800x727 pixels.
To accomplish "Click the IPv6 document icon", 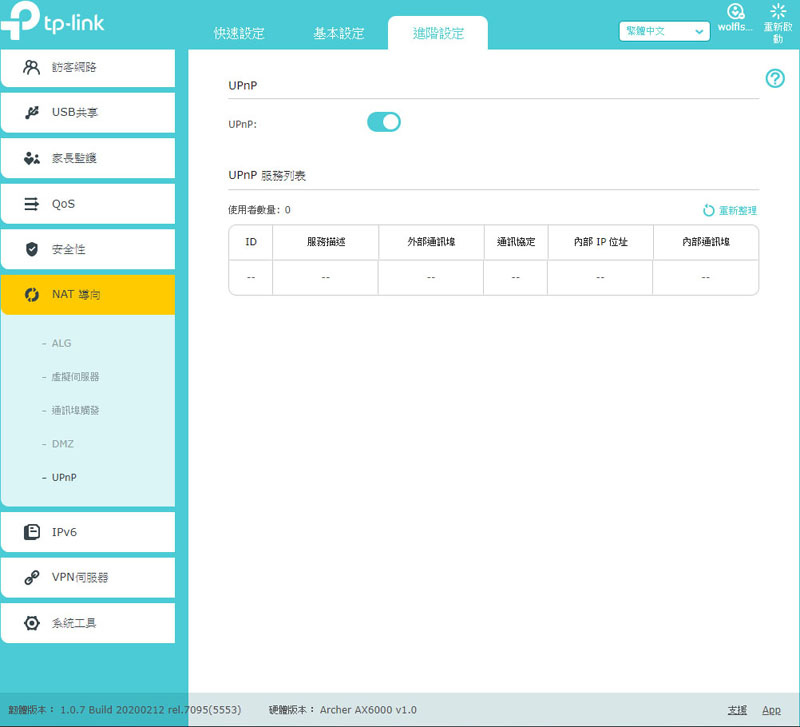I will pyautogui.click(x=32, y=532).
